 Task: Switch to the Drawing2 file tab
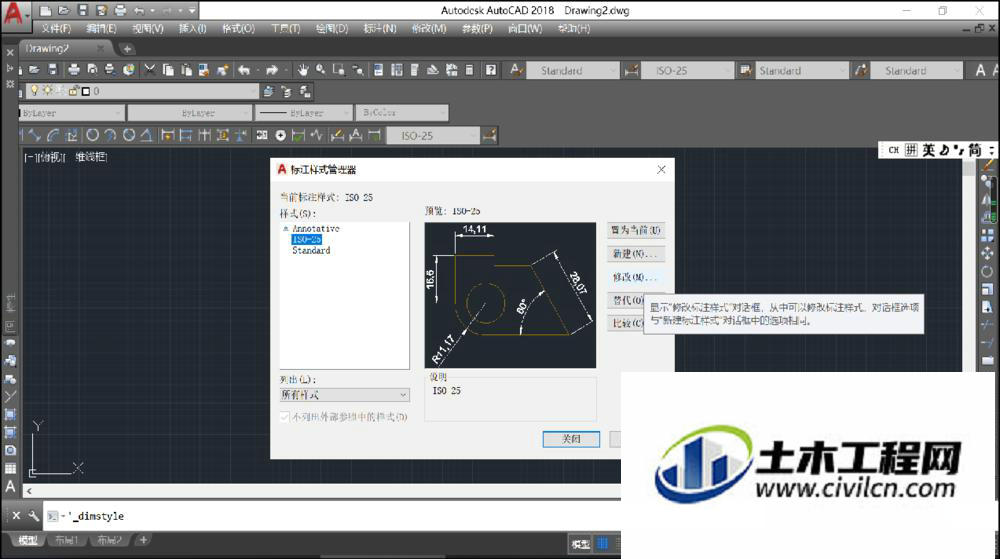[x=64, y=48]
